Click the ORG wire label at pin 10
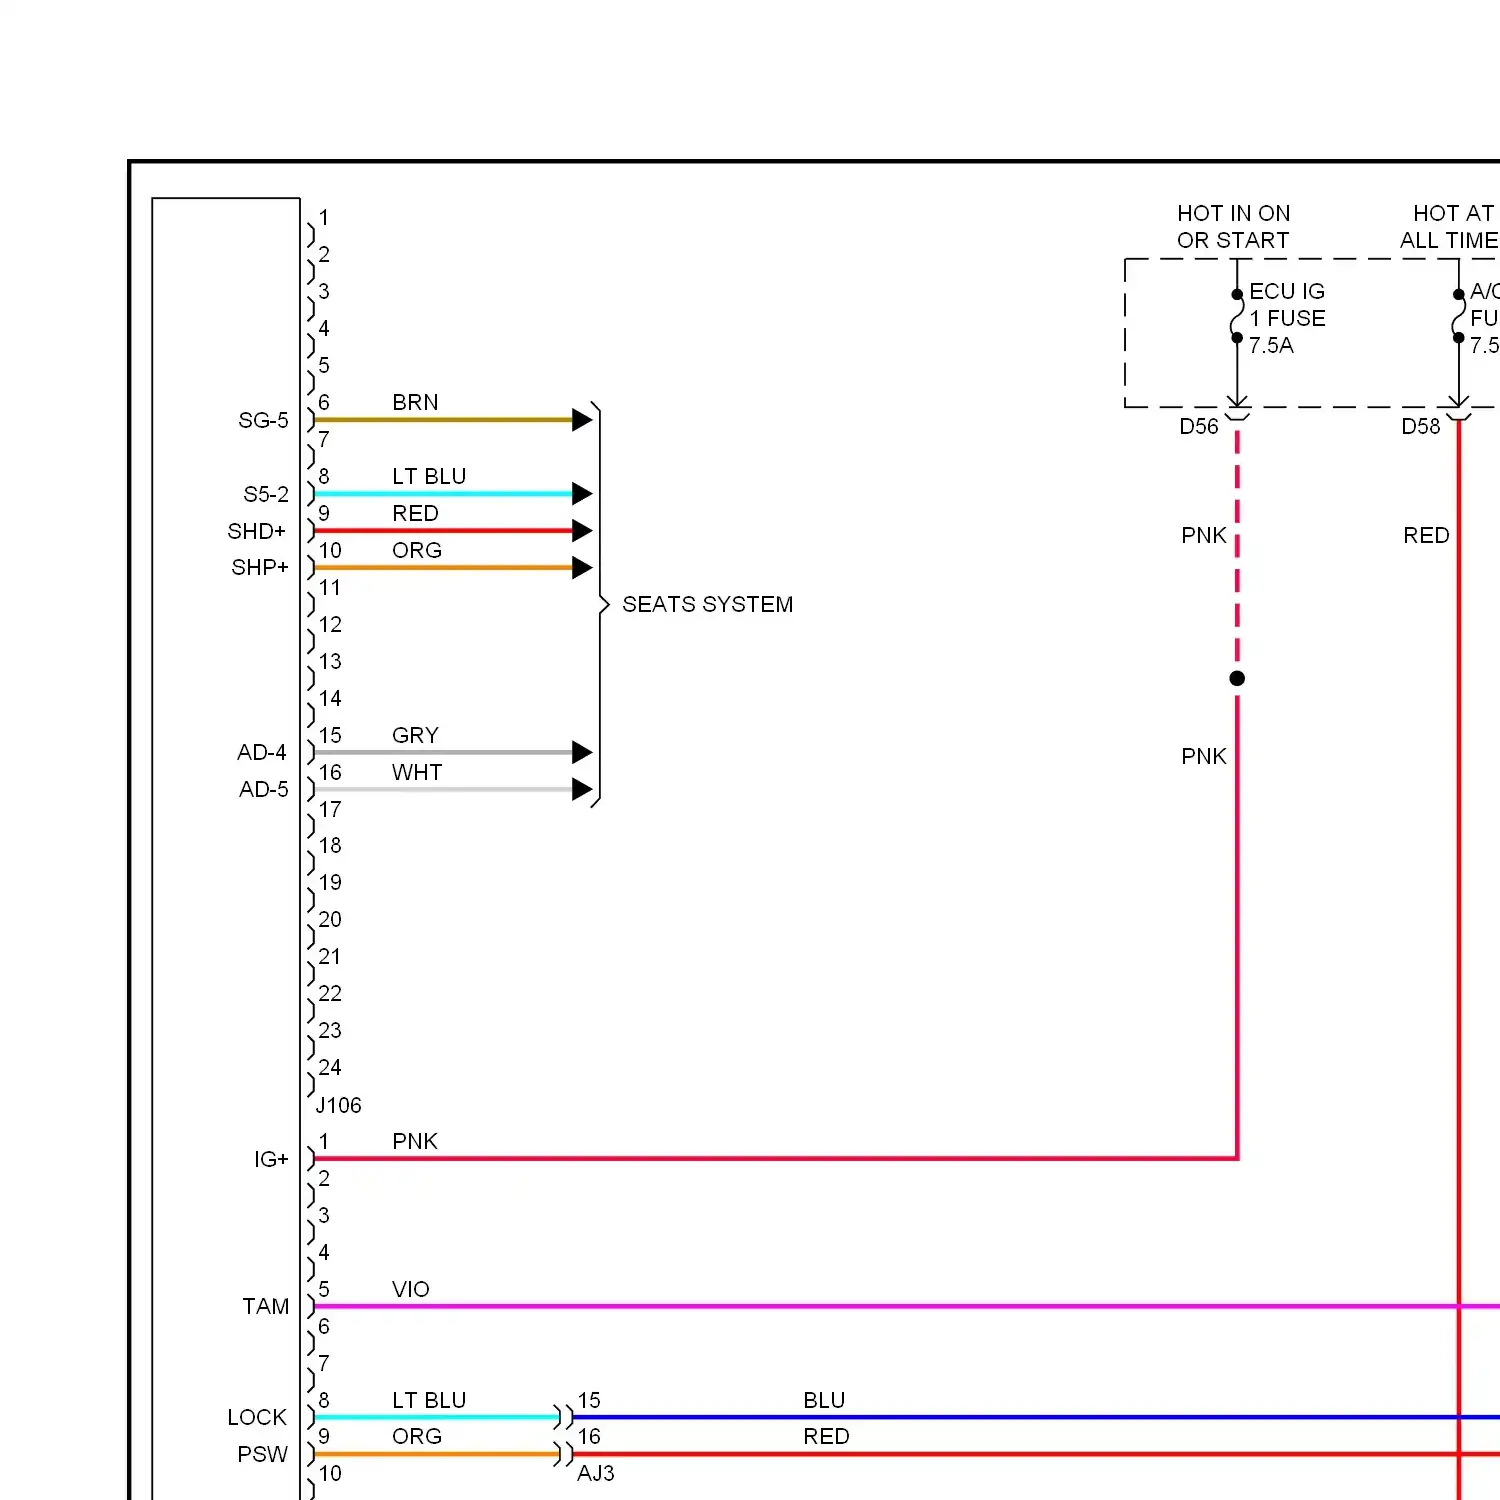 pos(417,550)
